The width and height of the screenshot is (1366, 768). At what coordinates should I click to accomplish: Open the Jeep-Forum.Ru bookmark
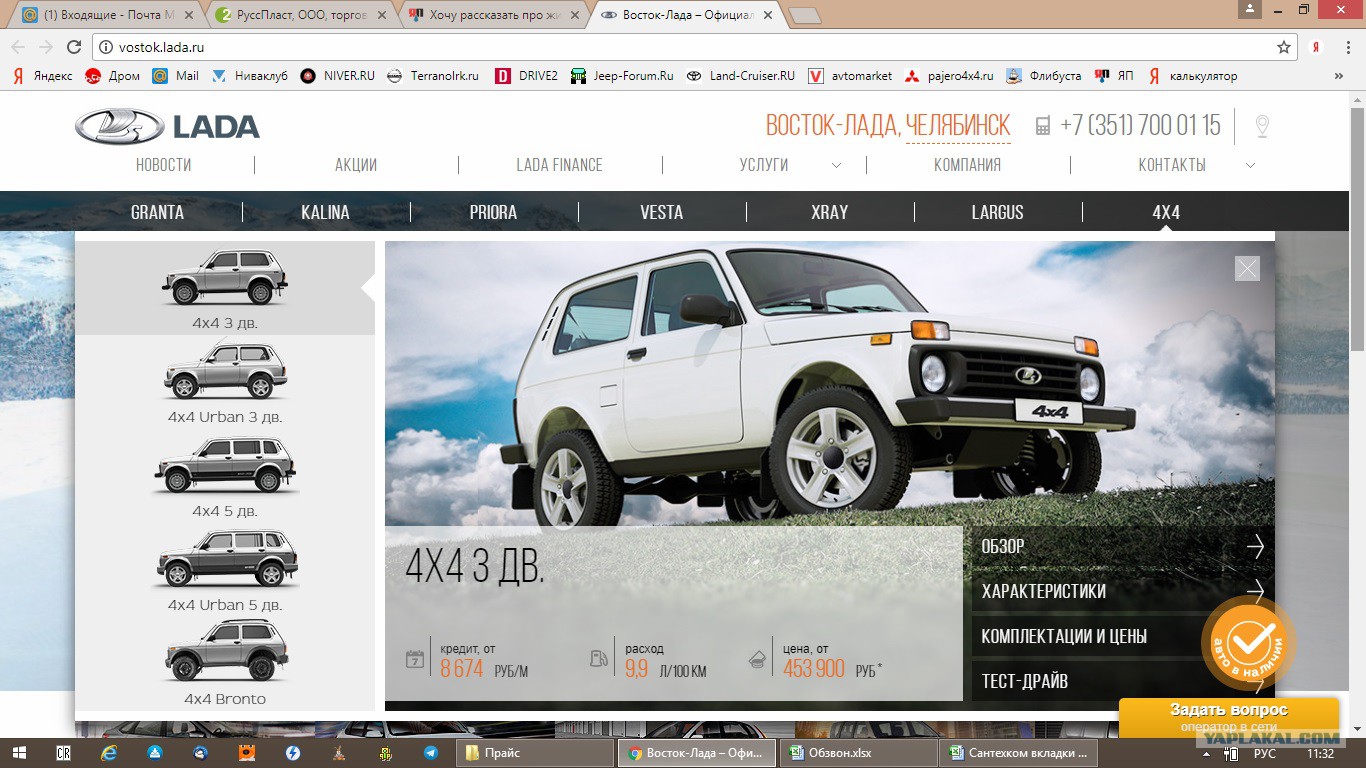pyautogui.click(x=622, y=76)
